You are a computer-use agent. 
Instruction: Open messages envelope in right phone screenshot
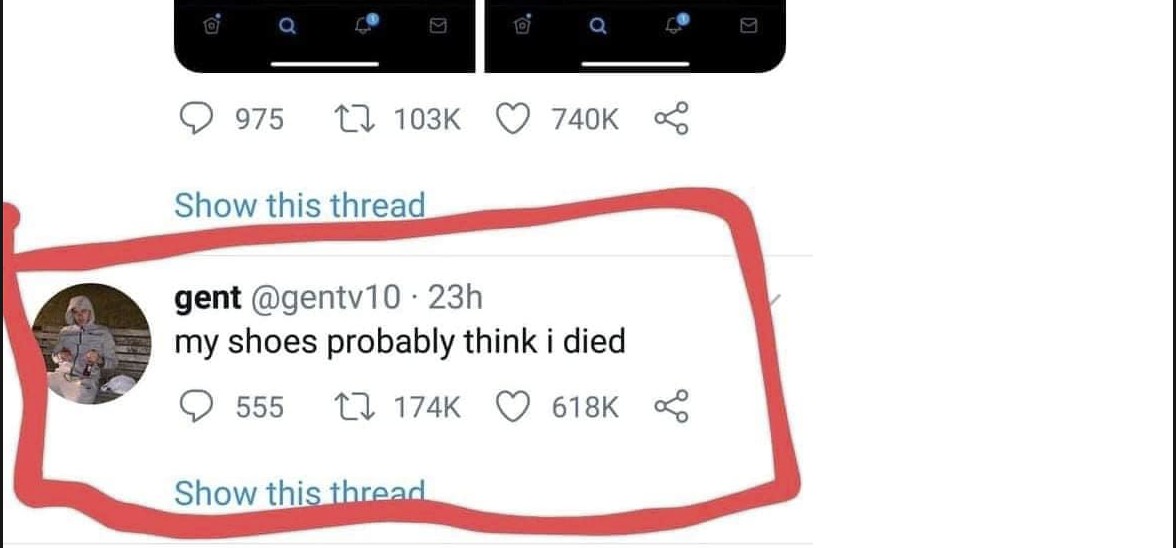[x=746, y=28]
